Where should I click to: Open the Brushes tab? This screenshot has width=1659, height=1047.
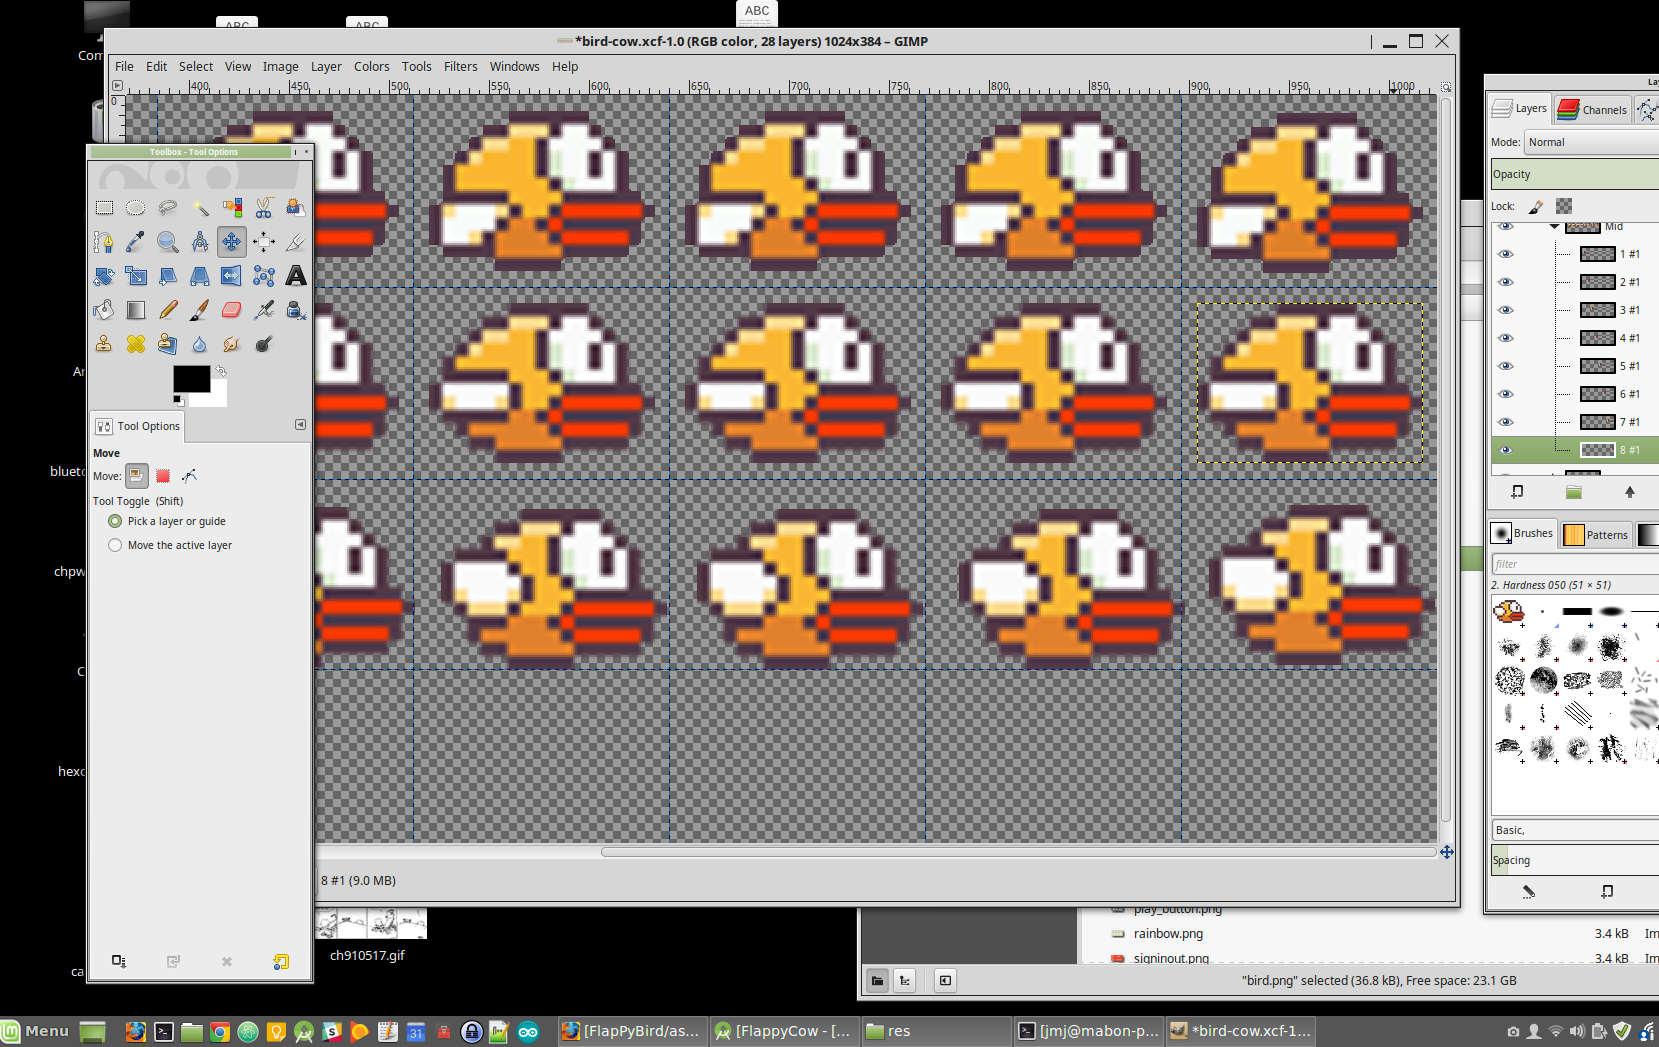[x=1522, y=533]
